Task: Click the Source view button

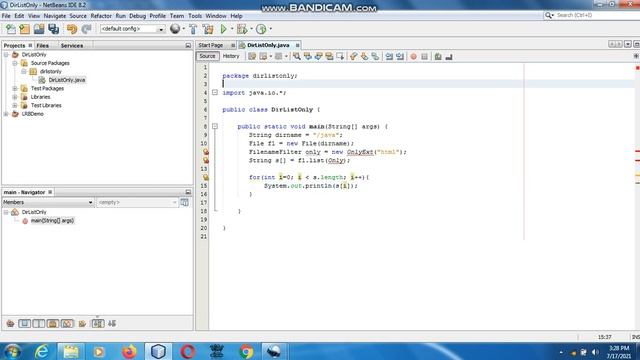Action: click(207, 56)
